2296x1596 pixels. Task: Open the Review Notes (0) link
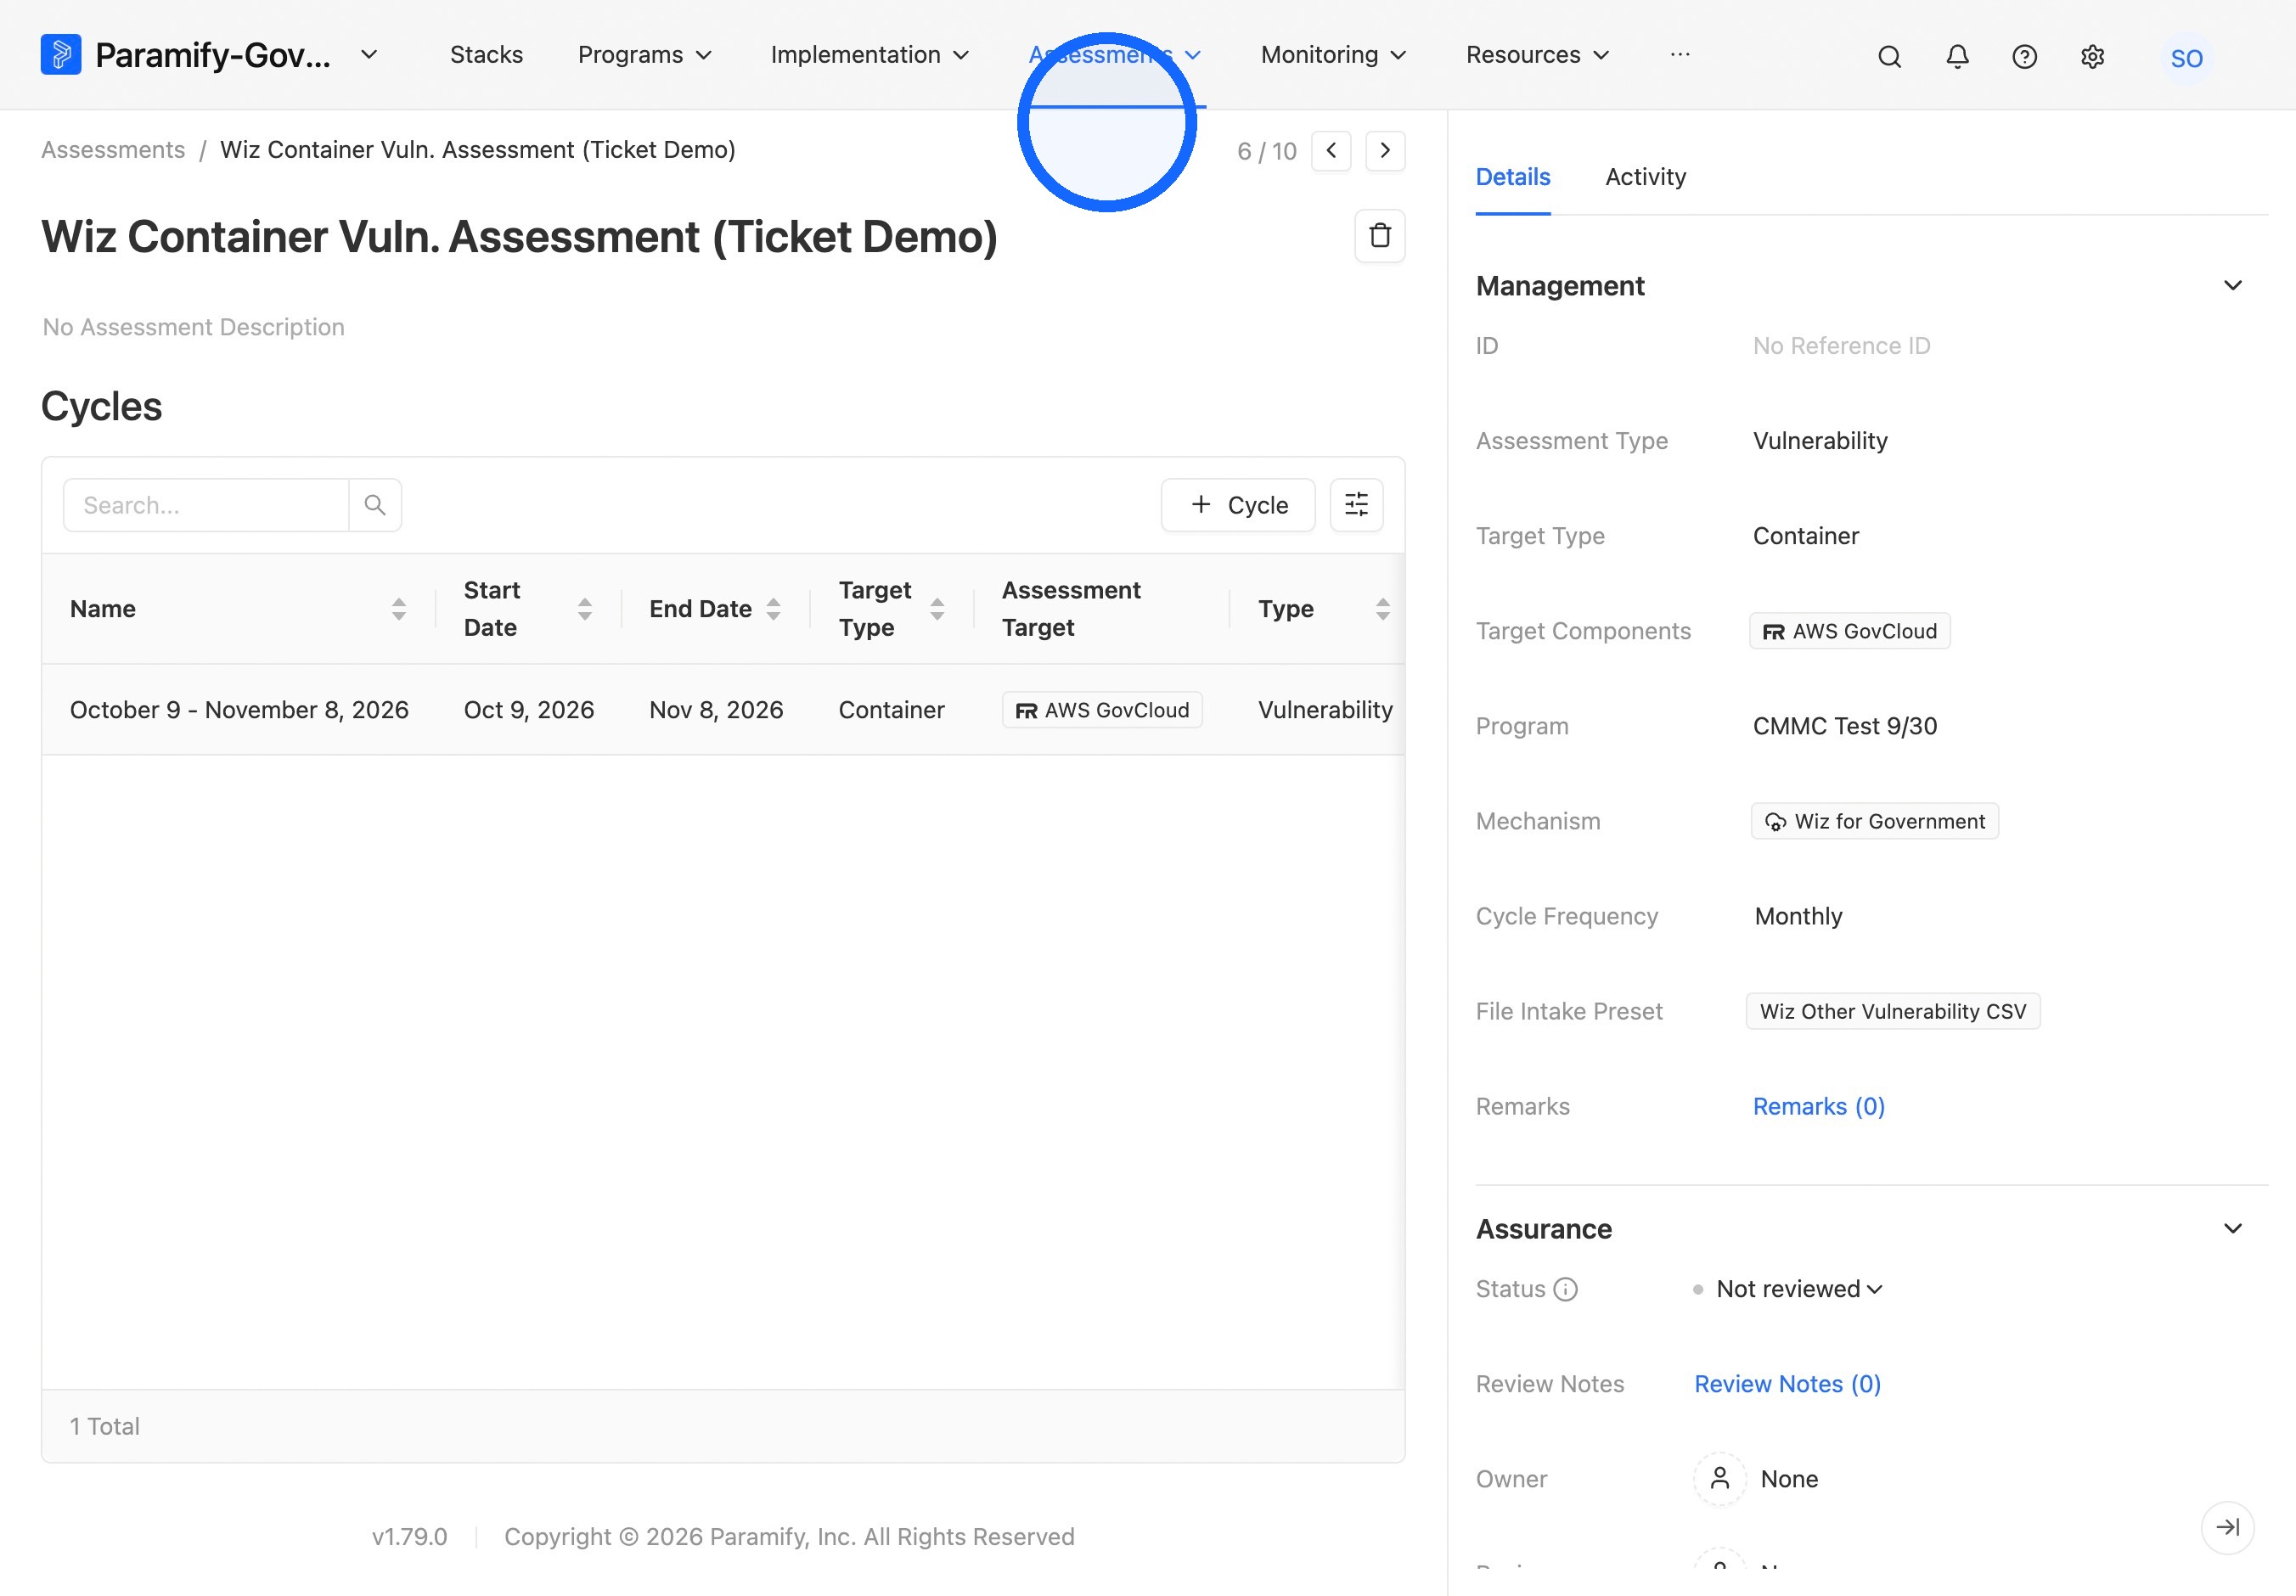click(1788, 1384)
